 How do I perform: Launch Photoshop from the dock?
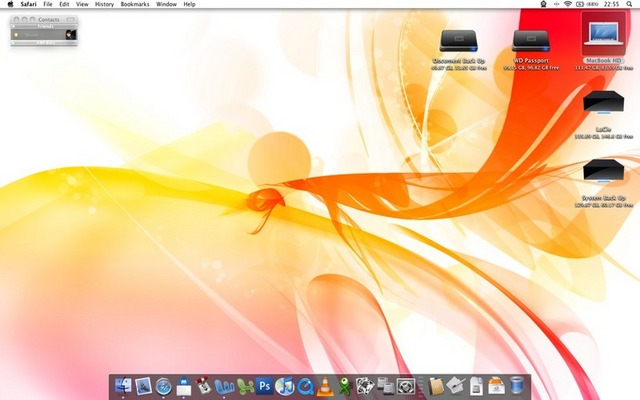(x=264, y=386)
